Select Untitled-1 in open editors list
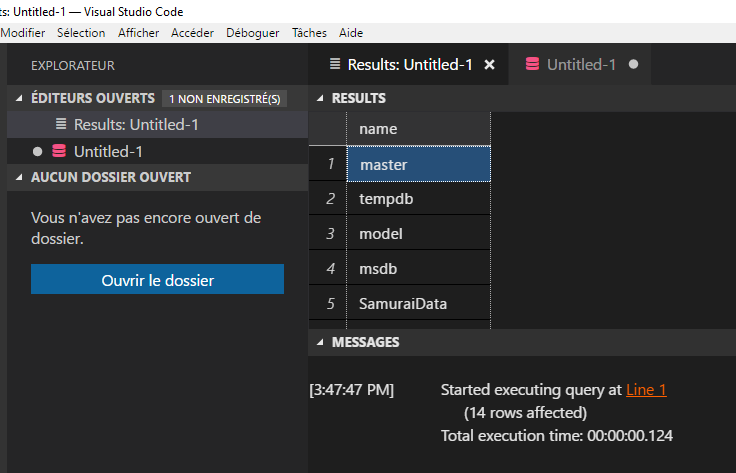The image size is (736, 473). (157, 152)
